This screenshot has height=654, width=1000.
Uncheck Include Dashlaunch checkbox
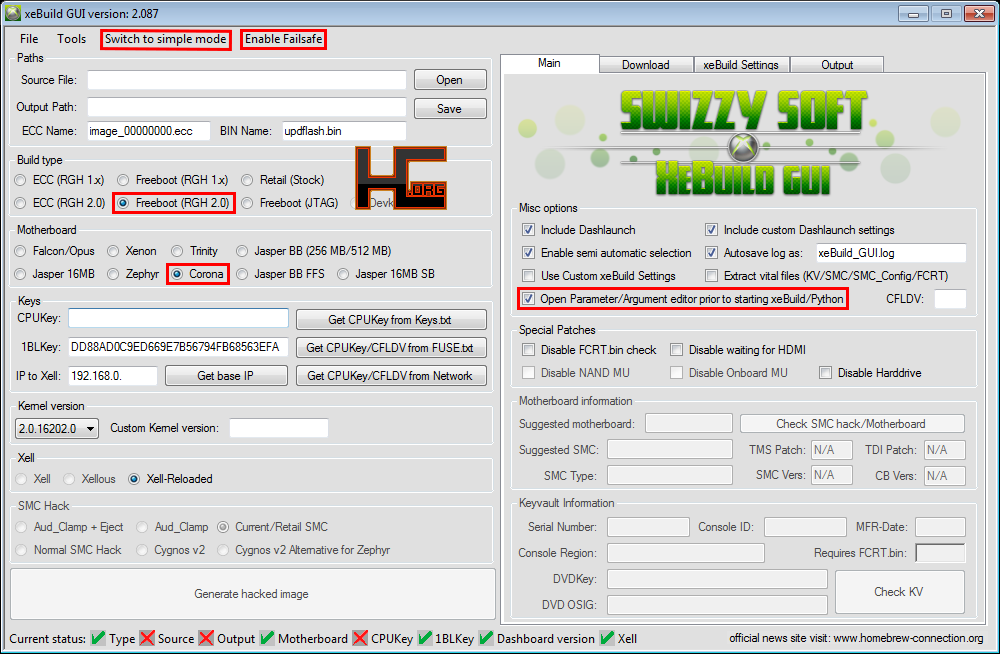point(528,230)
